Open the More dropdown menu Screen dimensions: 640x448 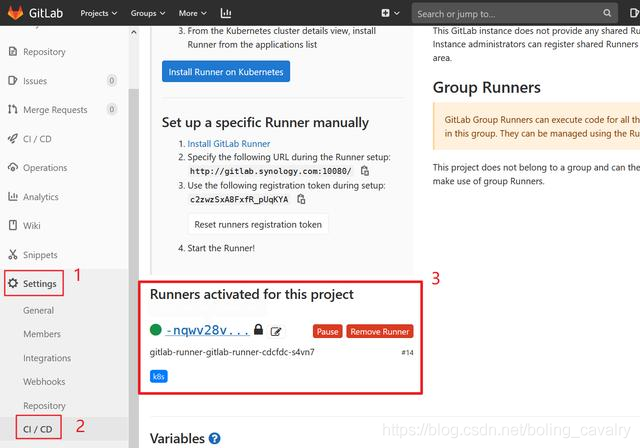(x=192, y=13)
